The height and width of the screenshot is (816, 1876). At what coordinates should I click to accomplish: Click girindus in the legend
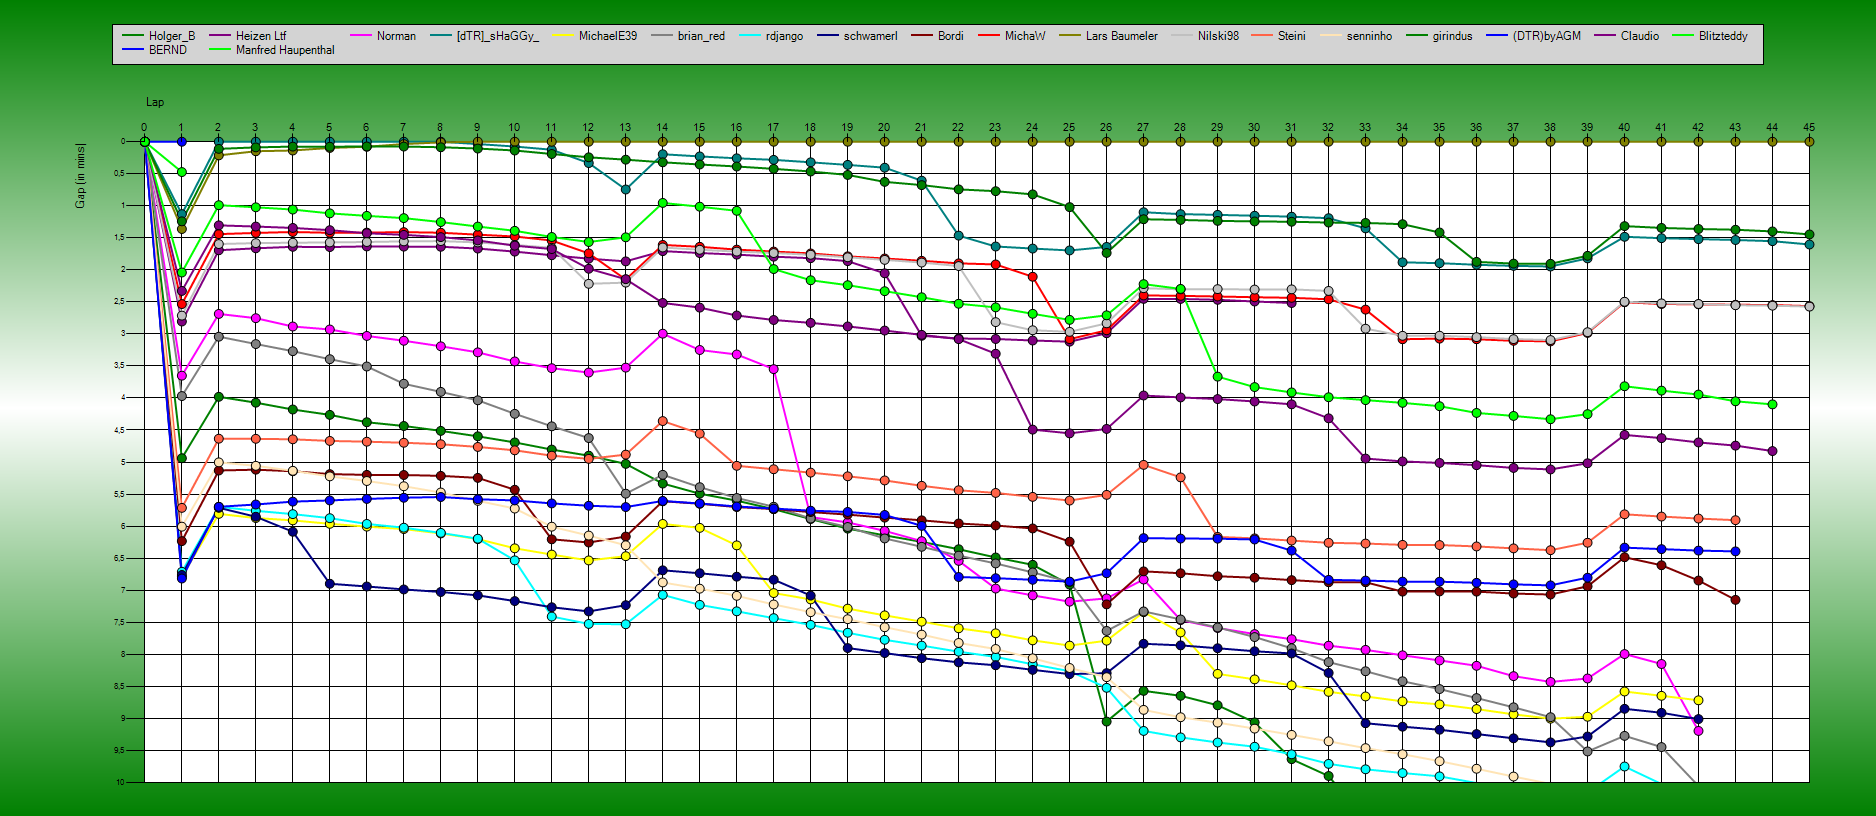pyautogui.click(x=1452, y=36)
